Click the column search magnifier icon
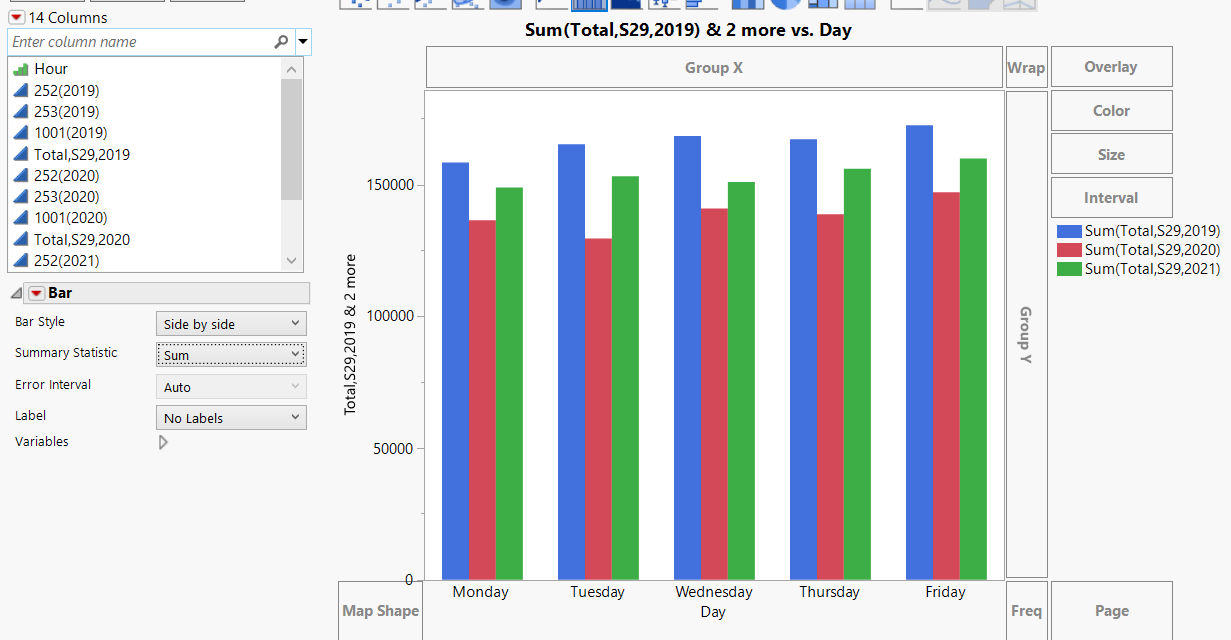 click(x=282, y=43)
